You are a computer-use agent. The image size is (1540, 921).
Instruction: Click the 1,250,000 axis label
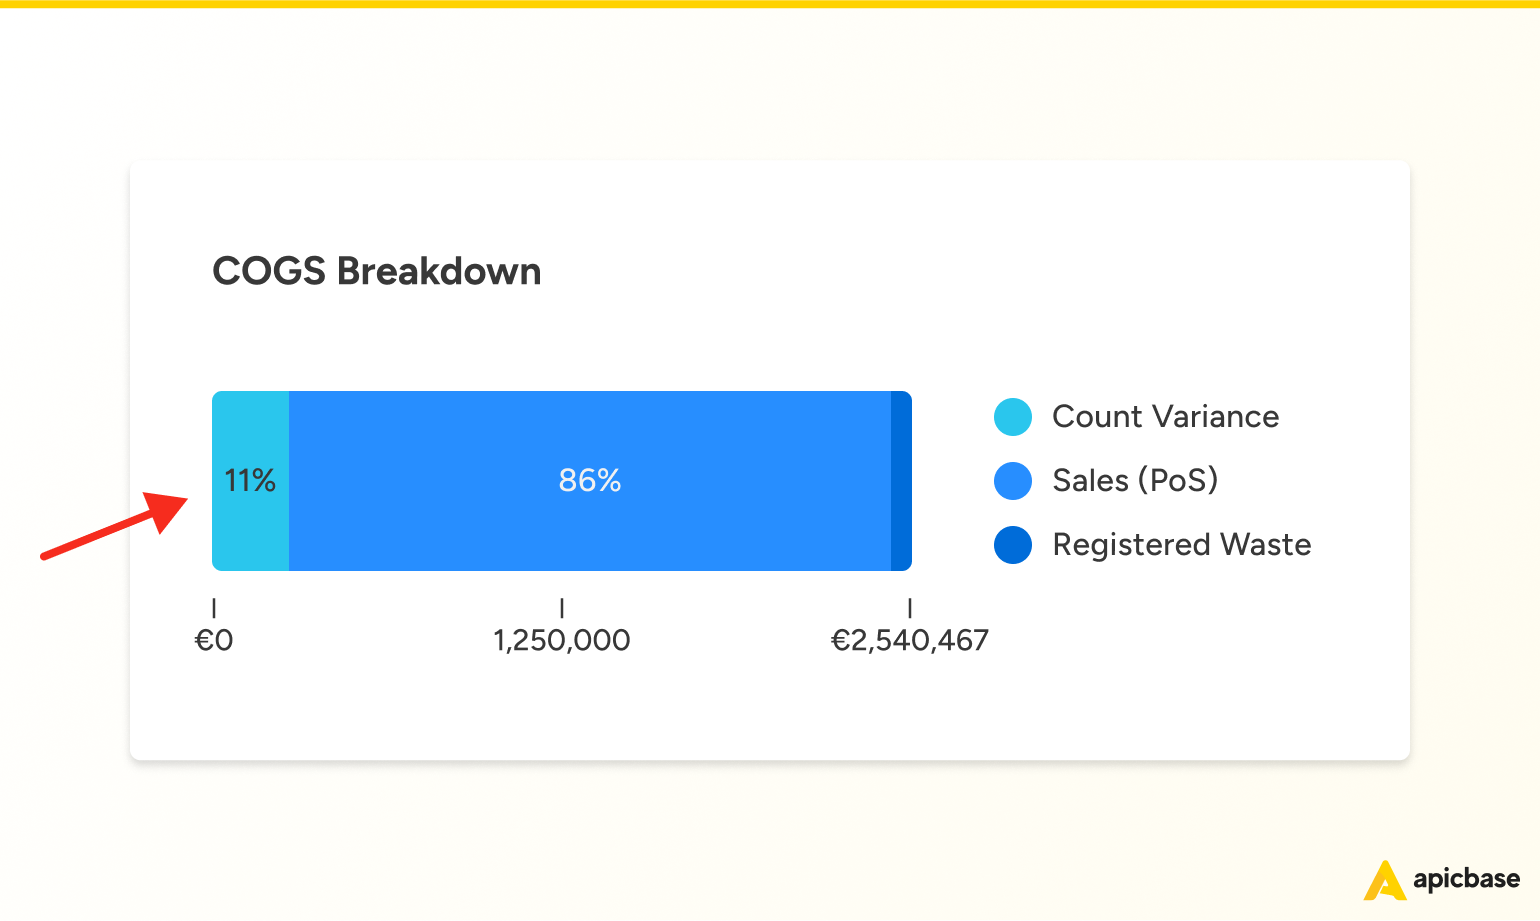click(562, 641)
